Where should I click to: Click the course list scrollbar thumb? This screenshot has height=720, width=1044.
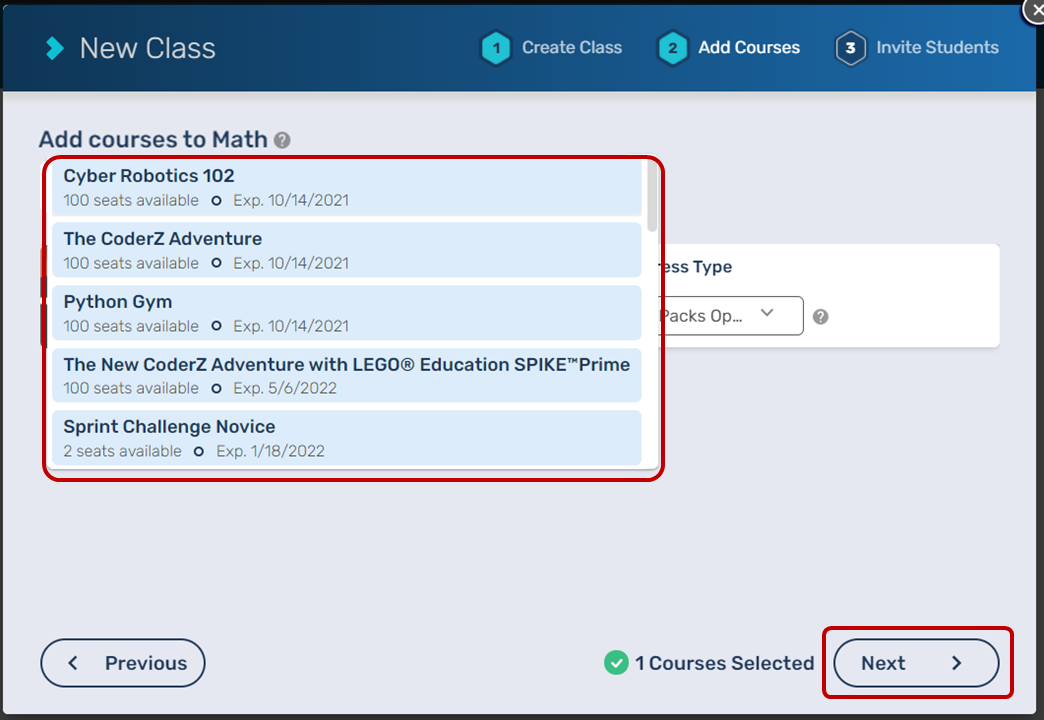click(652, 196)
